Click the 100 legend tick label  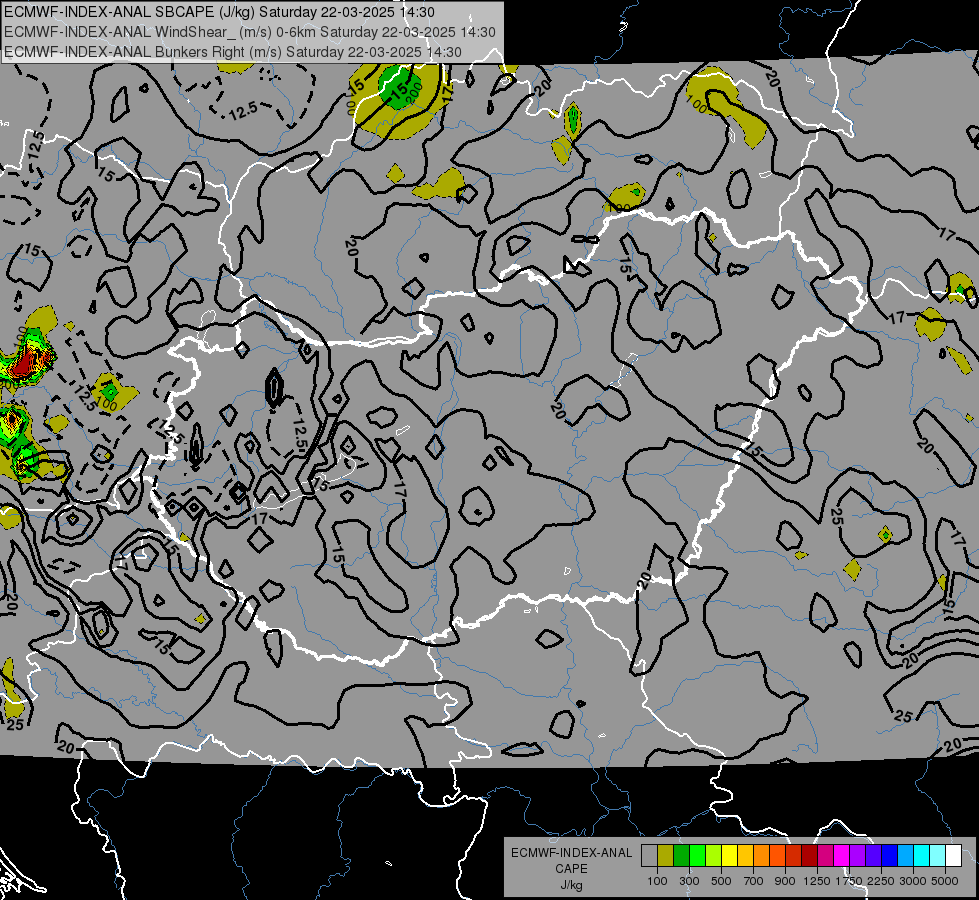tap(657, 881)
